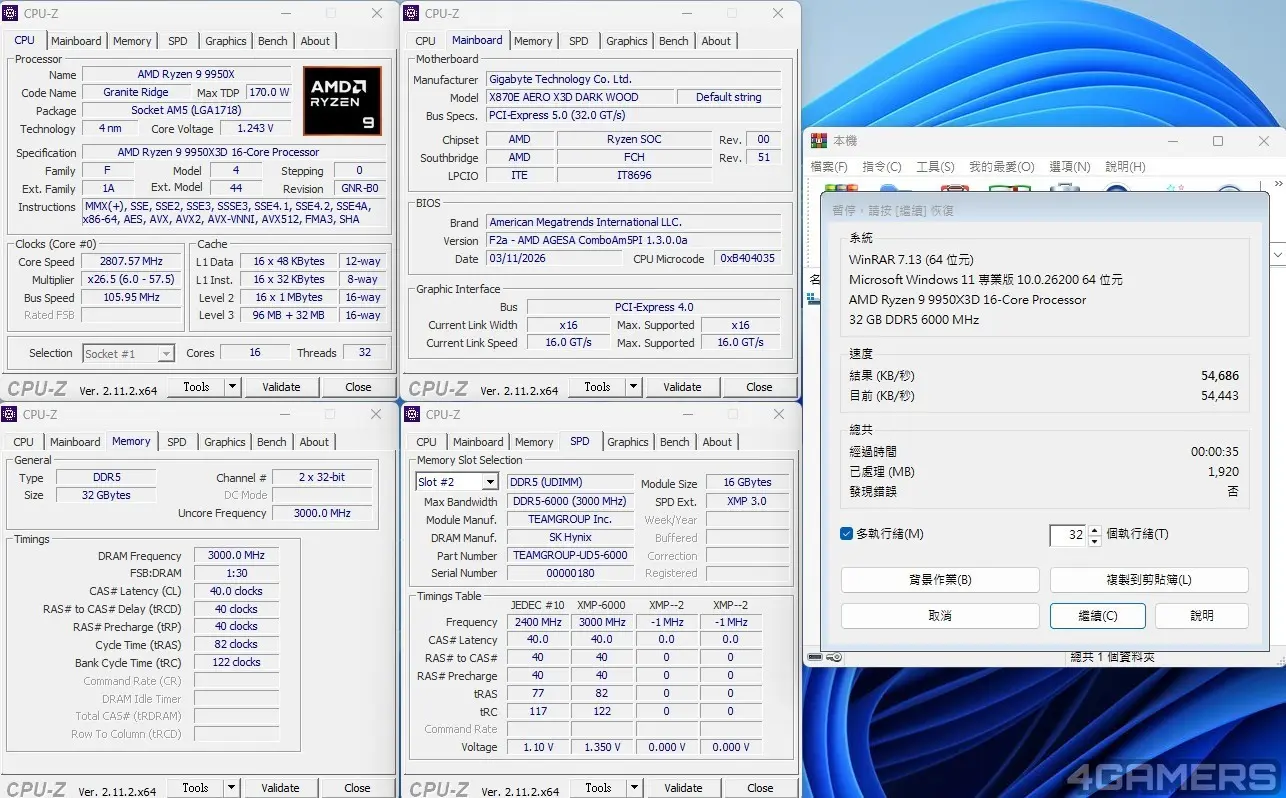
Task: Switch to the Bench tab in the CPU window
Action: tap(273, 41)
